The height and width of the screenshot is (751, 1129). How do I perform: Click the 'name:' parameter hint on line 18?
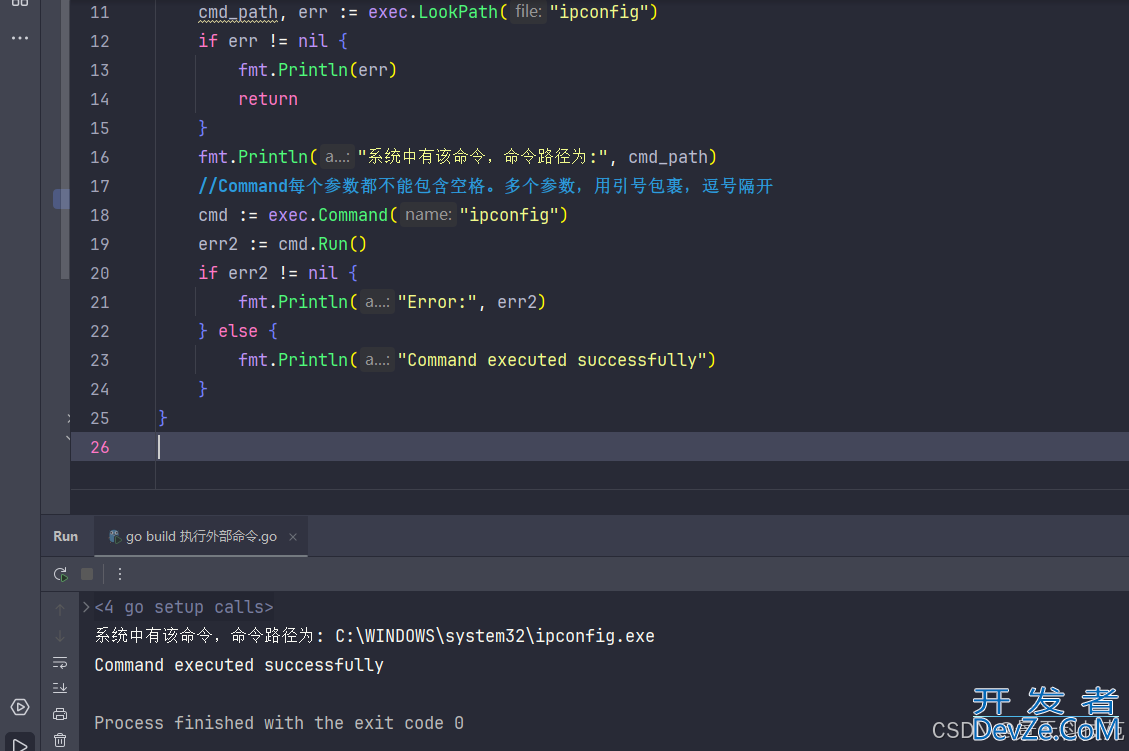pyautogui.click(x=428, y=215)
